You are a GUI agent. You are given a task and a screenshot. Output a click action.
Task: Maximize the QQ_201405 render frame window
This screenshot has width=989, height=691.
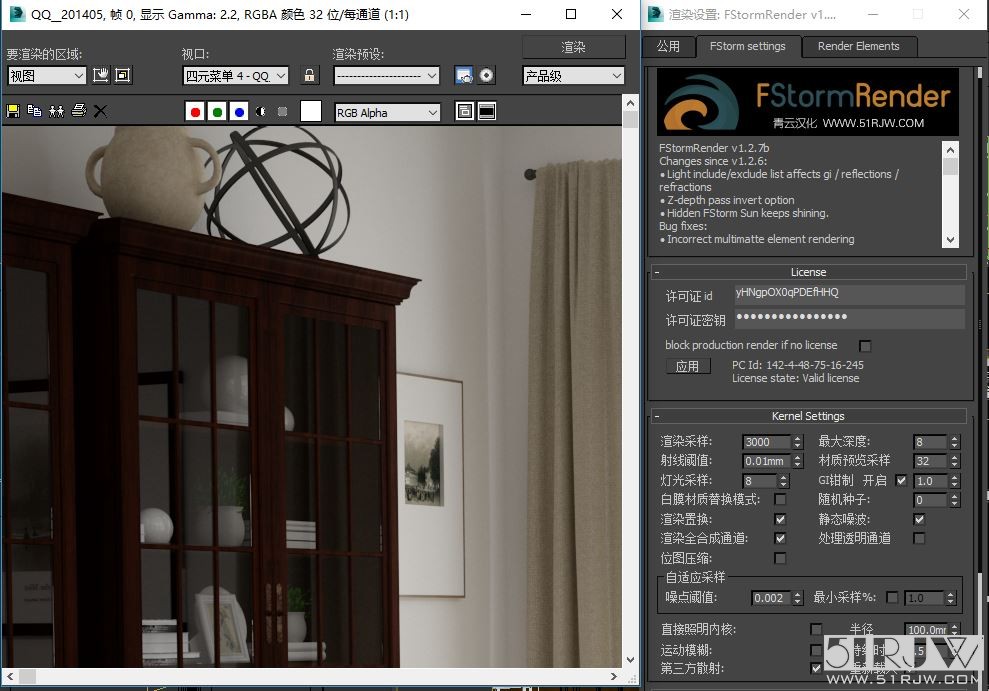pyautogui.click(x=571, y=14)
